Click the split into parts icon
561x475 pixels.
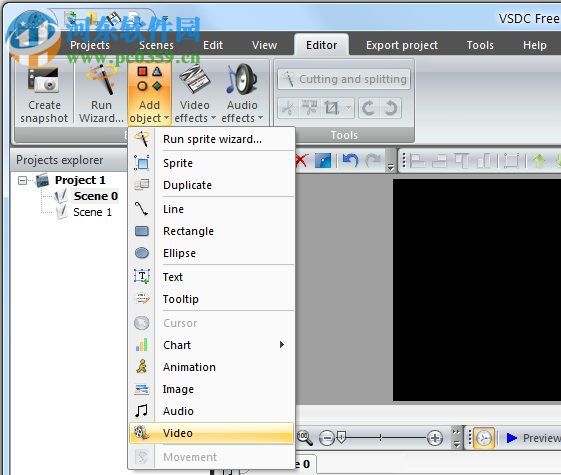[310, 108]
